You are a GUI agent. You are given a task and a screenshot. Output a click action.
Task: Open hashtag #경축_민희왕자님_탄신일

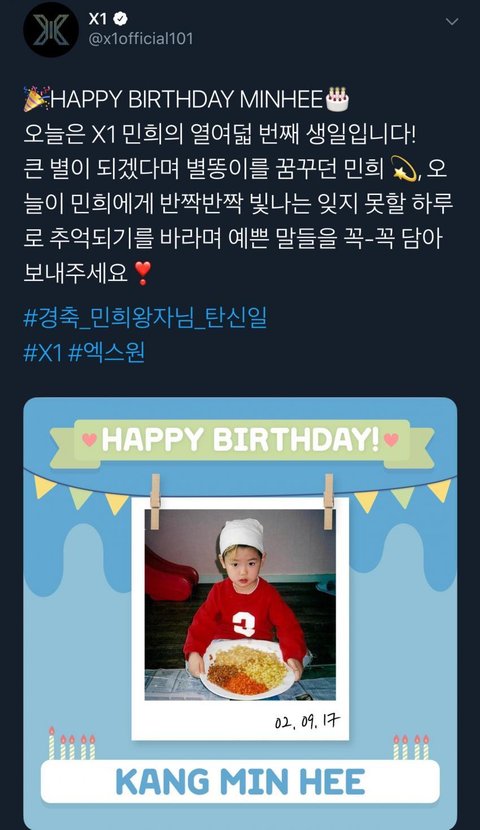click(146, 318)
